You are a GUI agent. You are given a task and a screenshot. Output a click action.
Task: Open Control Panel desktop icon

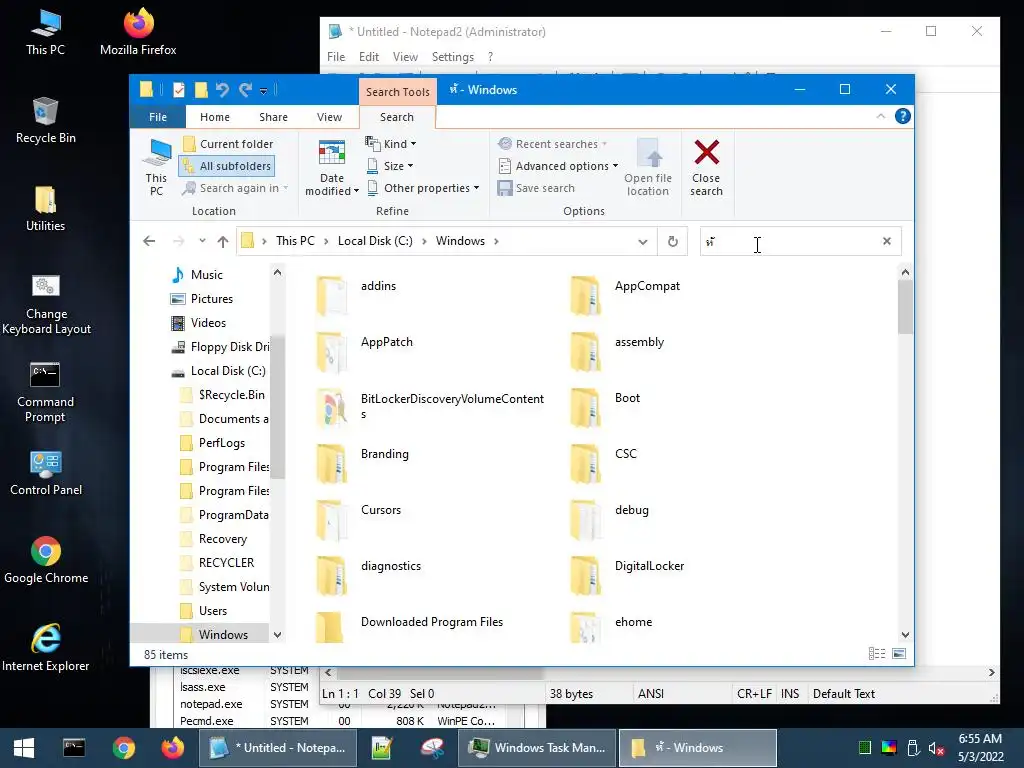point(46,473)
